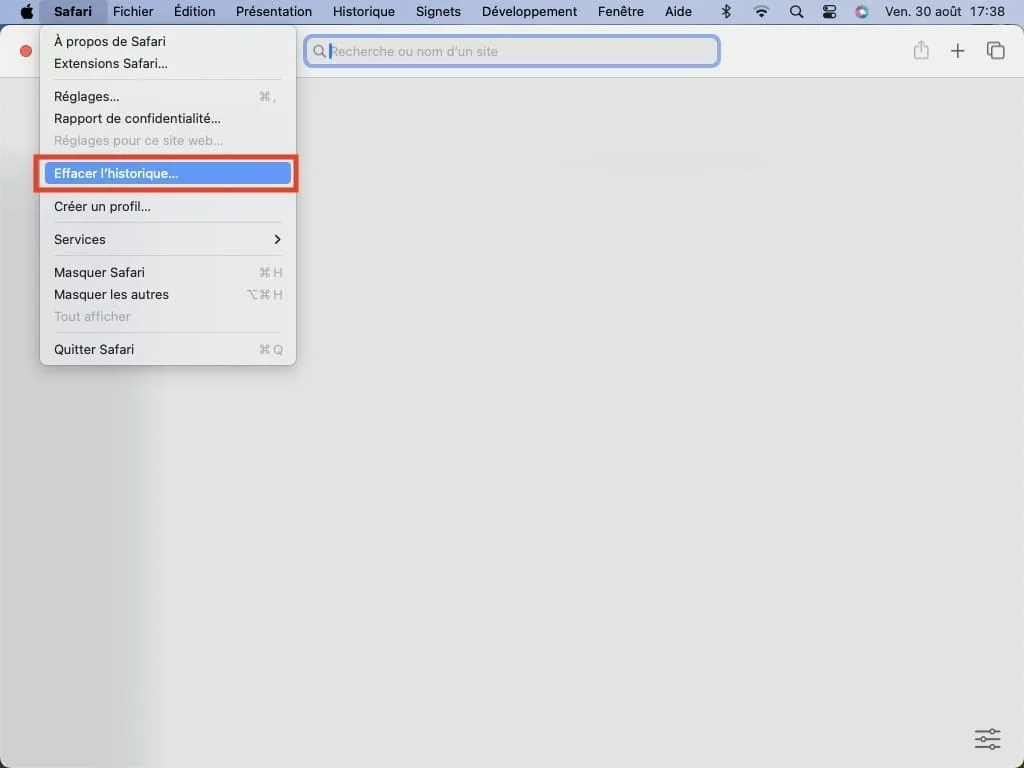Expand the Services submenu
This screenshot has width=1024, height=768.
(167, 240)
